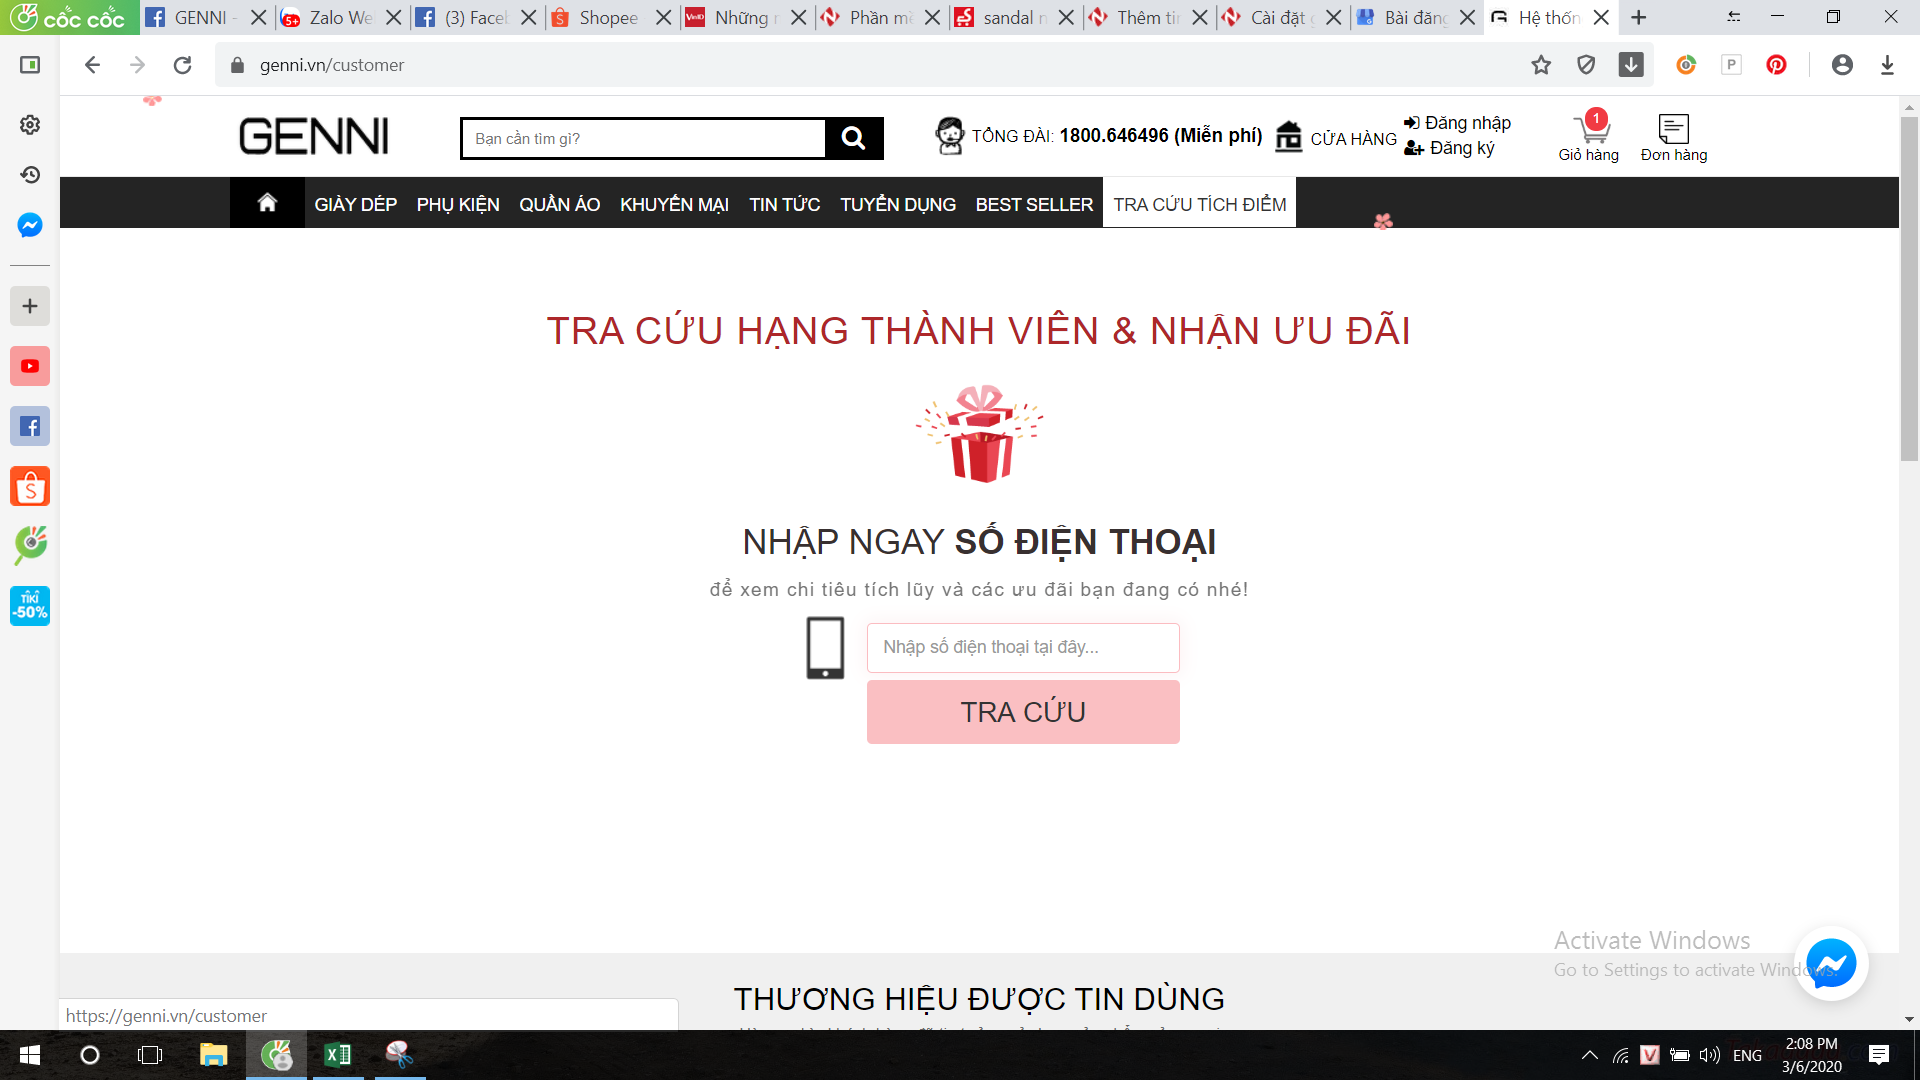Show hidden system tray icons

[x=1589, y=1055]
